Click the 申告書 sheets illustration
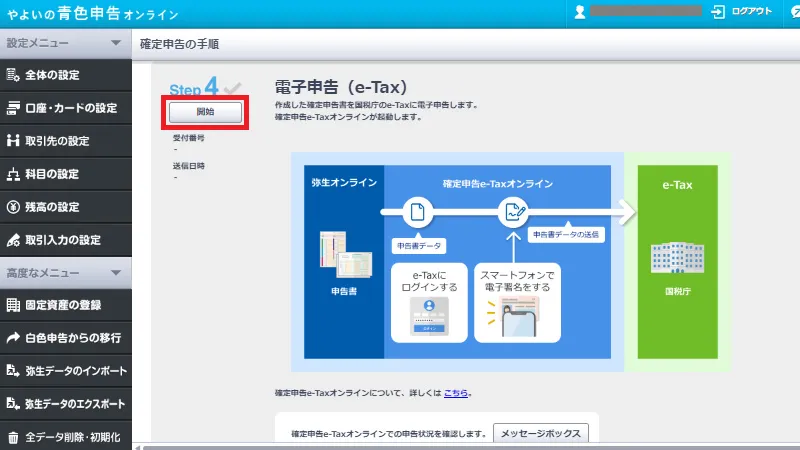This screenshot has width=800, height=450. click(x=345, y=254)
